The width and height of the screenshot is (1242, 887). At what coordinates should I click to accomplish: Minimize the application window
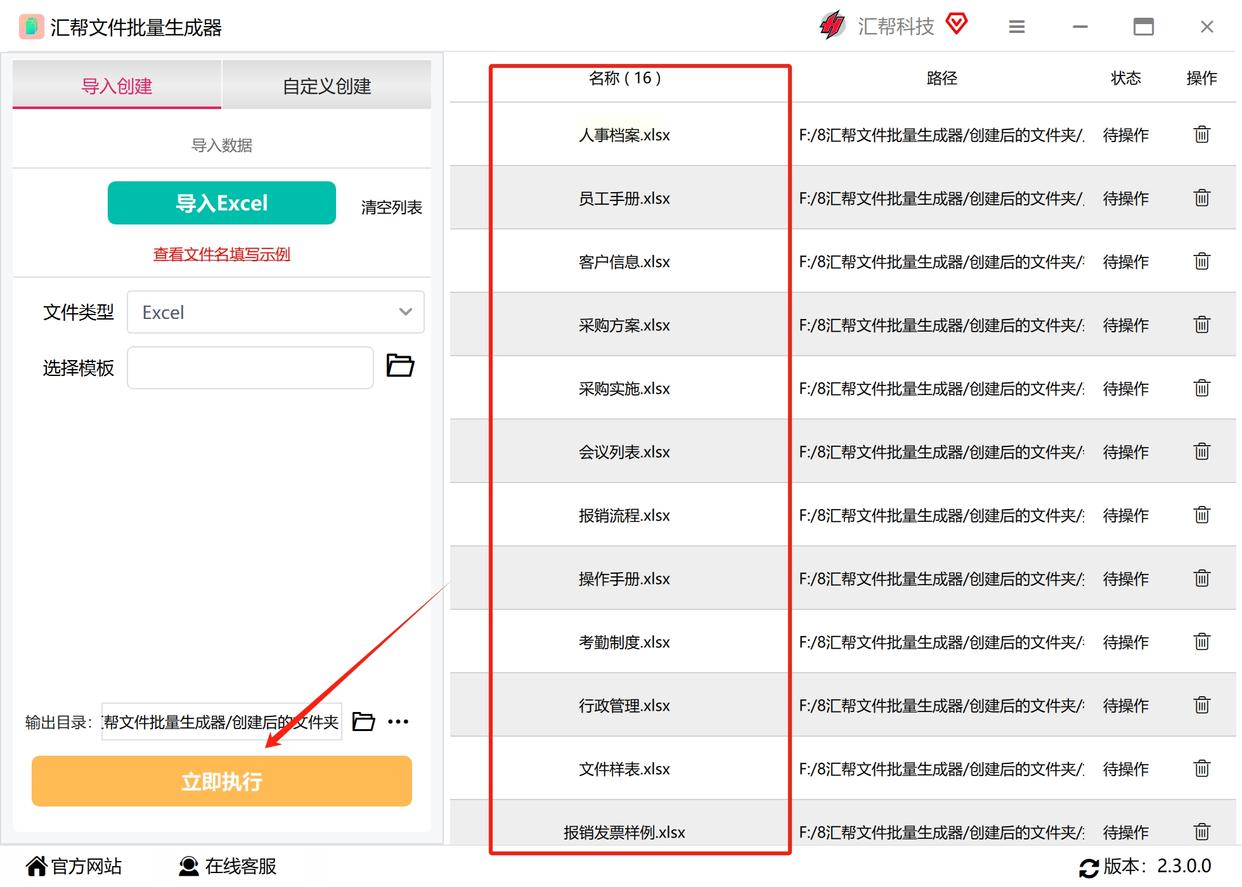pos(1080,27)
